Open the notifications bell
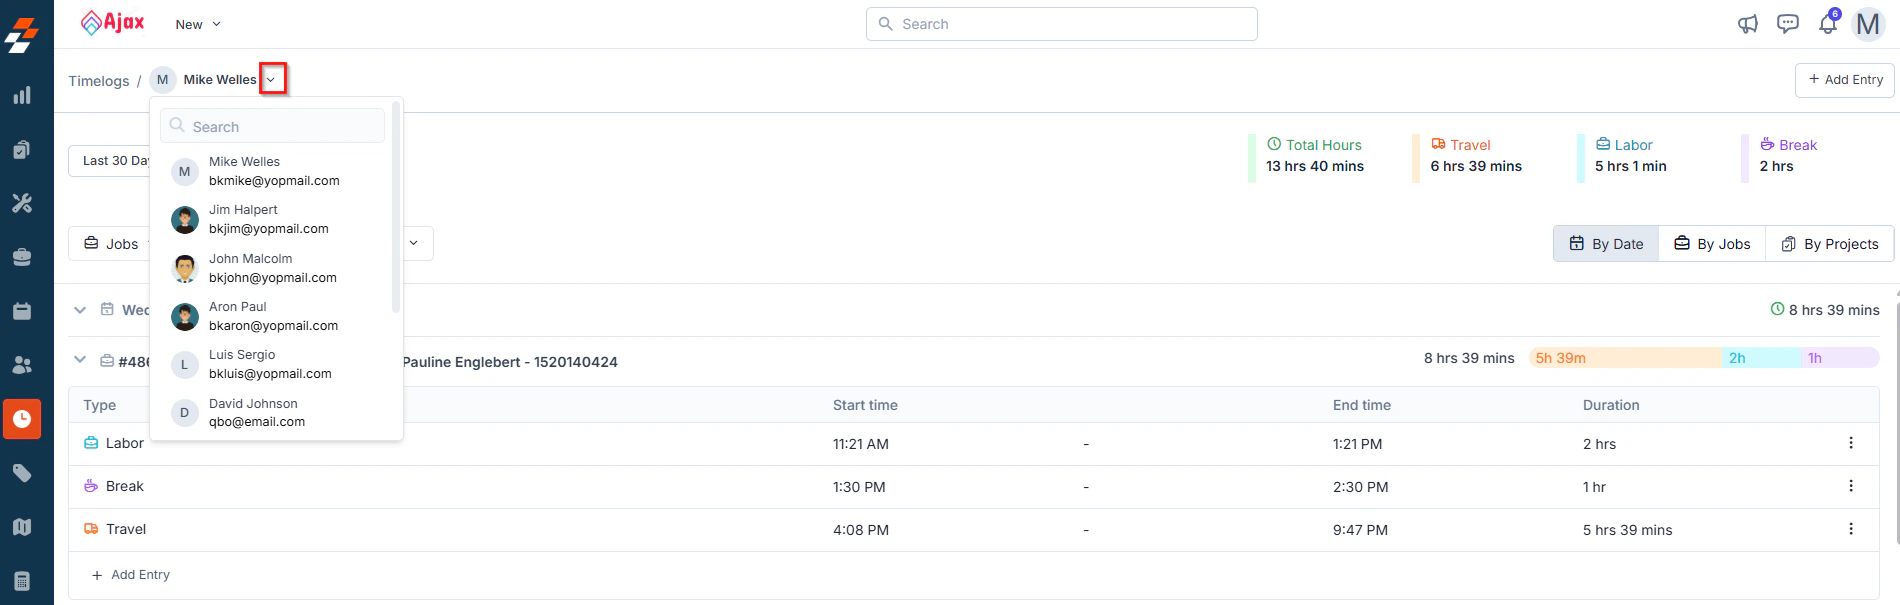Screen dimensions: 1900x605 [x=1828, y=23]
